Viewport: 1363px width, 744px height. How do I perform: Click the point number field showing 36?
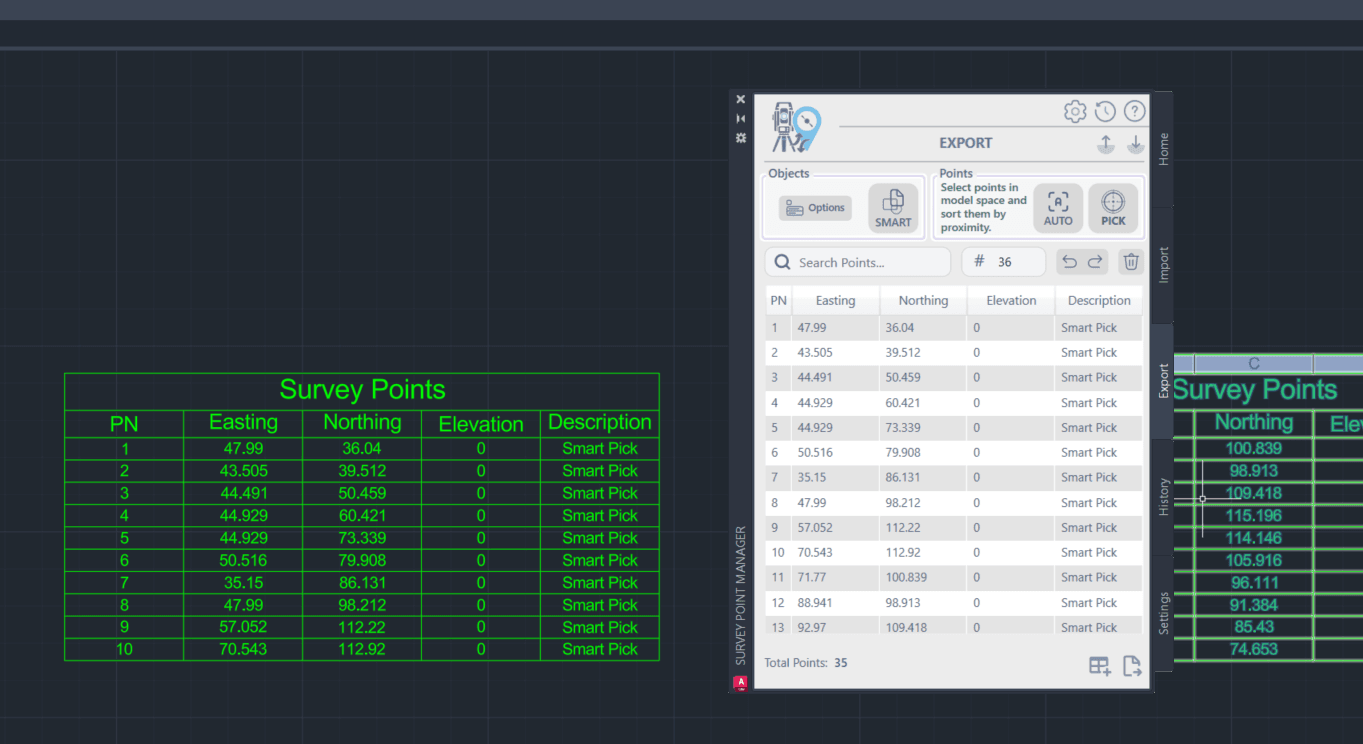coord(1004,262)
